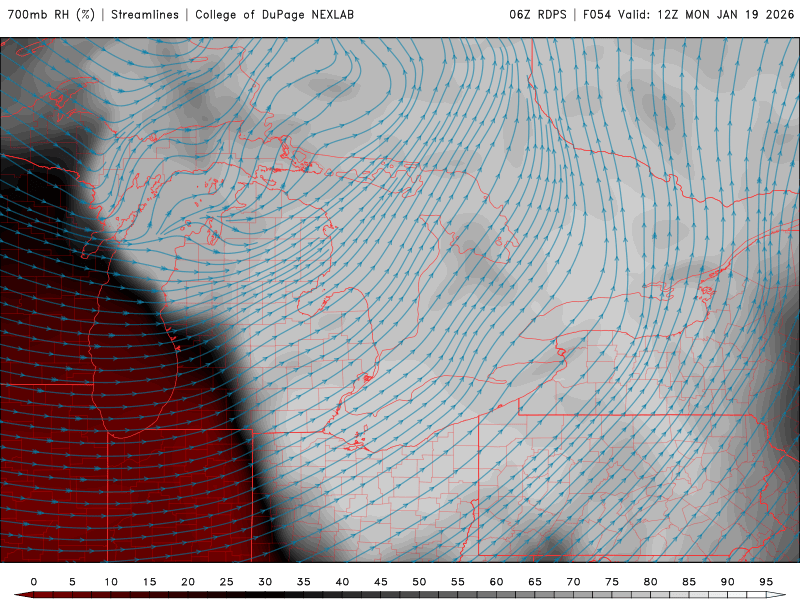Click the "F054" forecast hour text
The height and width of the screenshot is (600, 800).
597,15
